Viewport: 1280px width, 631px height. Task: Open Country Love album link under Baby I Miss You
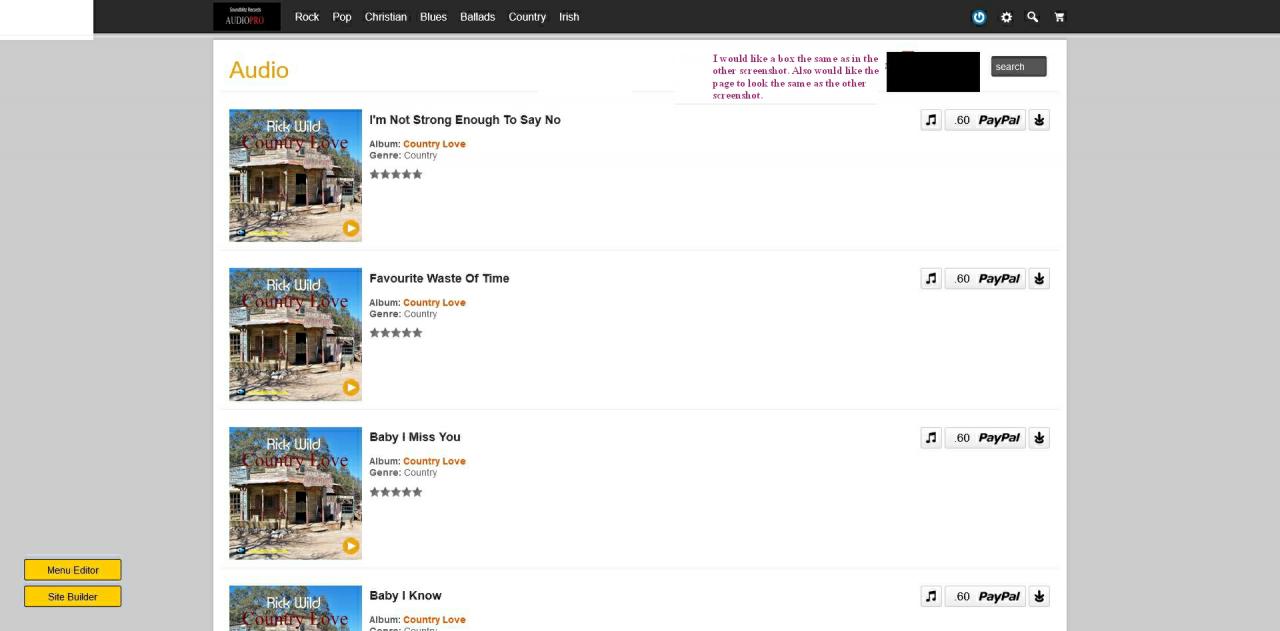pyautogui.click(x=434, y=461)
